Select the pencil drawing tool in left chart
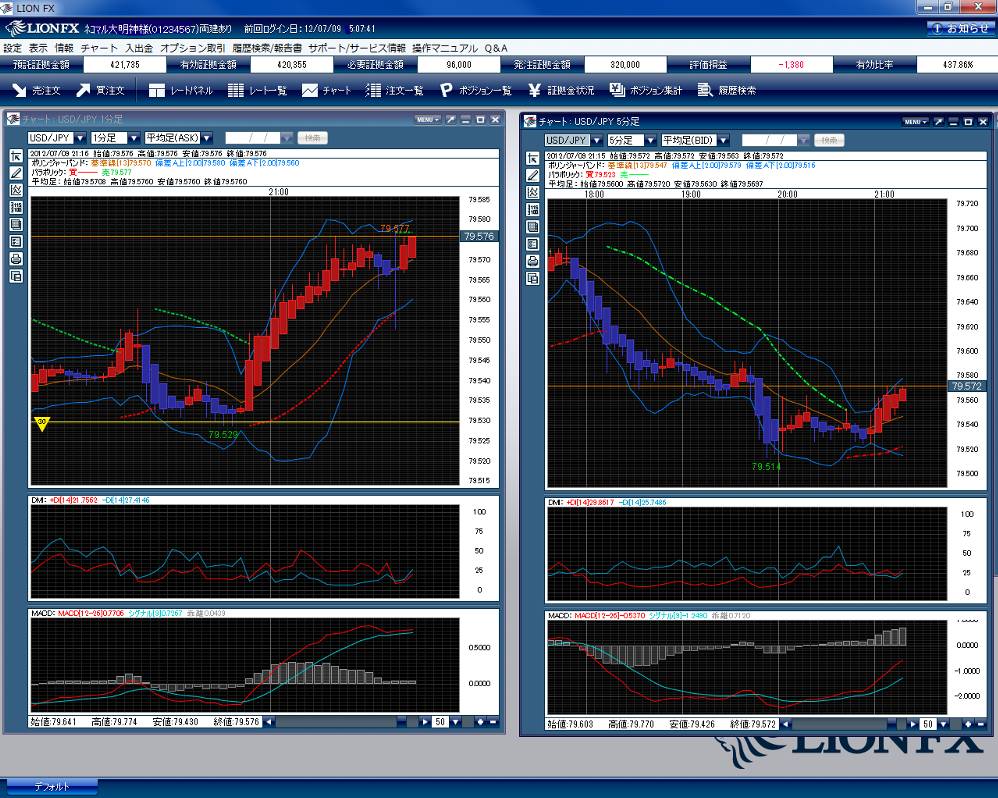Viewport: 998px width, 798px height. coord(16,173)
